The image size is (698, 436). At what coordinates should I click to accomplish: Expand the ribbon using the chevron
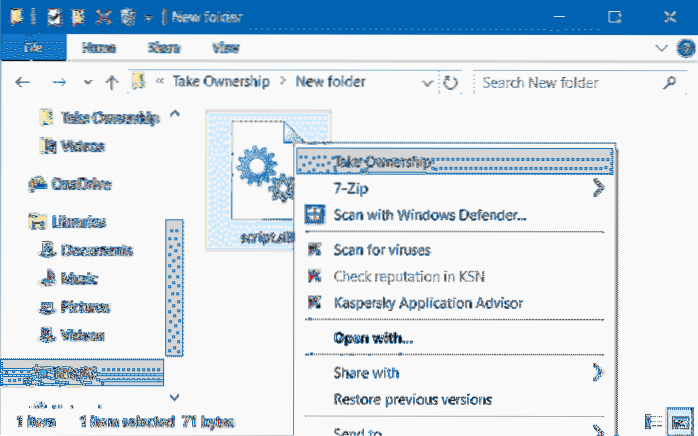click(x=660, y=47)
